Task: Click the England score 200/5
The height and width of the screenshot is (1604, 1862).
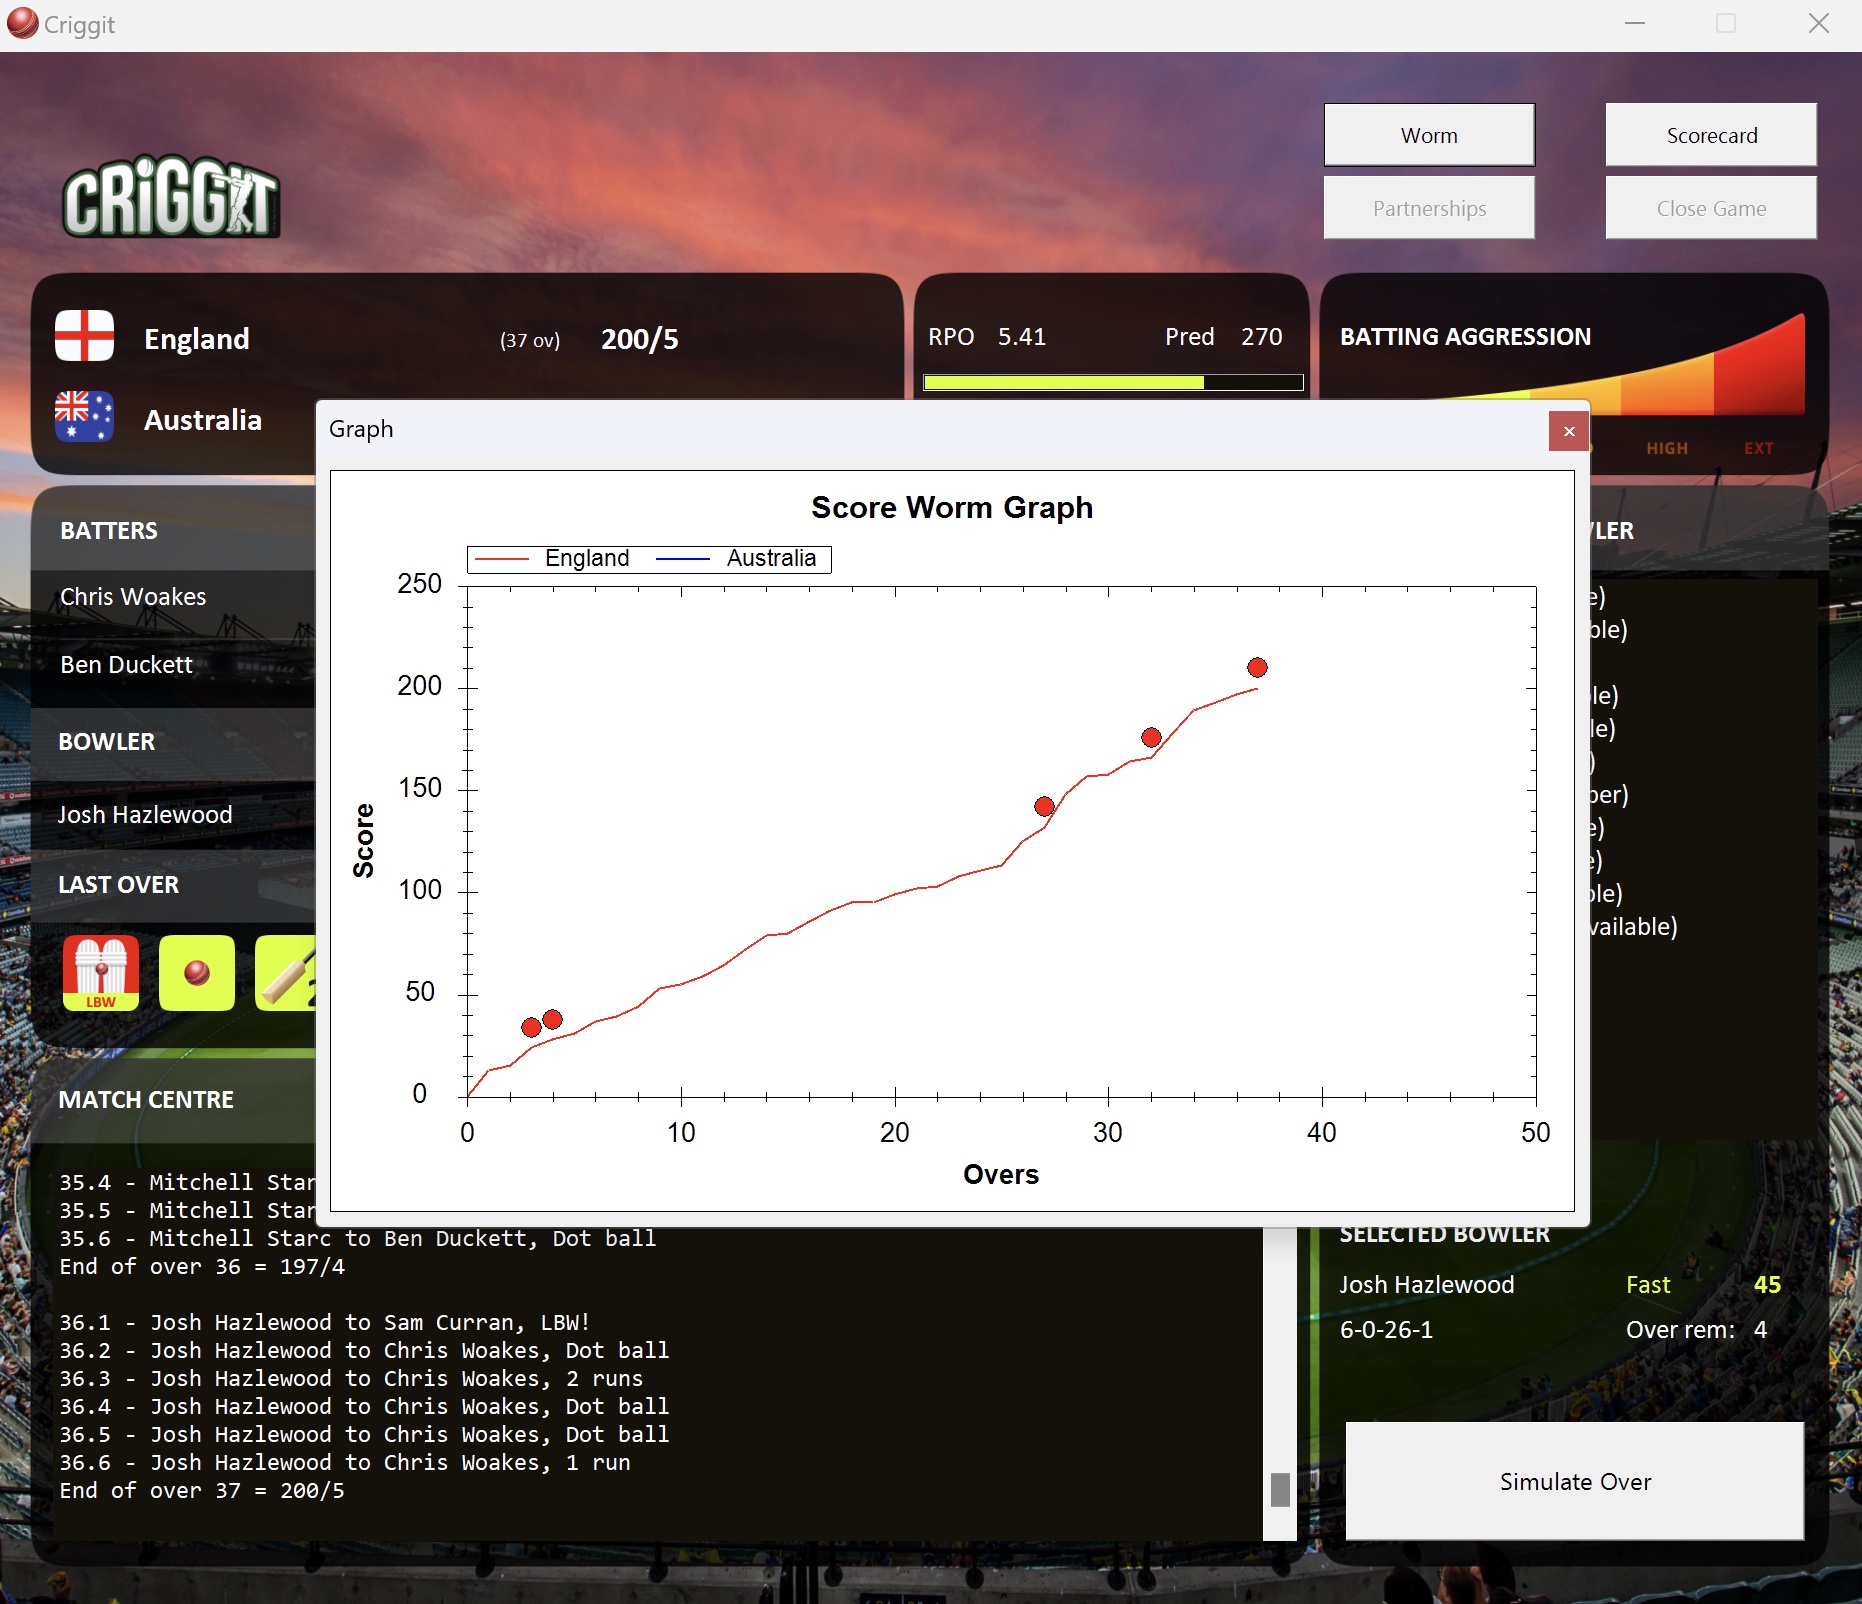Action: point(640,339)
